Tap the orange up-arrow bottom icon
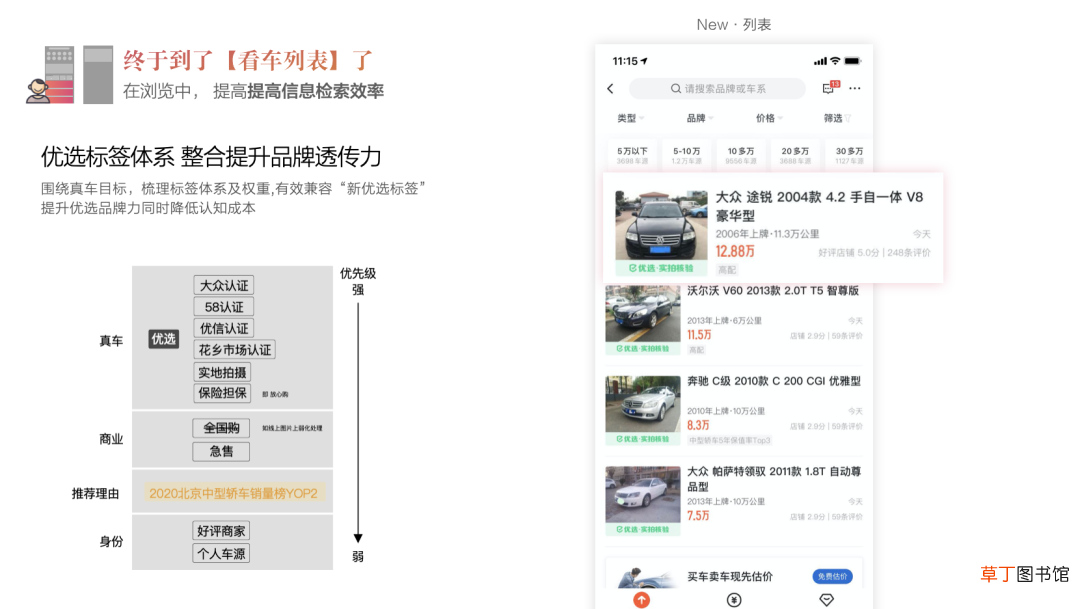Viewport: 1080px width, 609px height. [641, 600]
